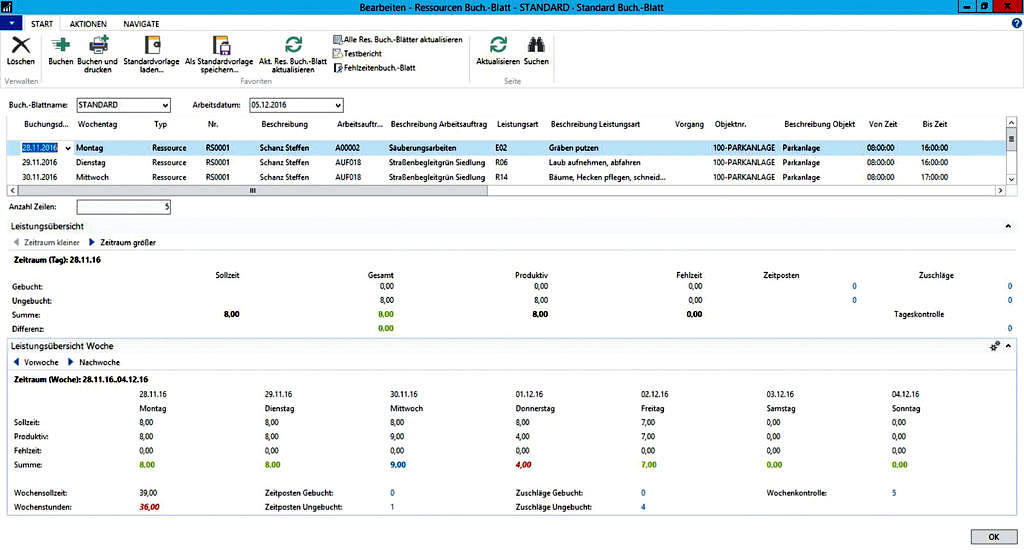Collapse the Leistungsübersicht section
The width and height of the screenshot is (1024, 550).
1007,227
